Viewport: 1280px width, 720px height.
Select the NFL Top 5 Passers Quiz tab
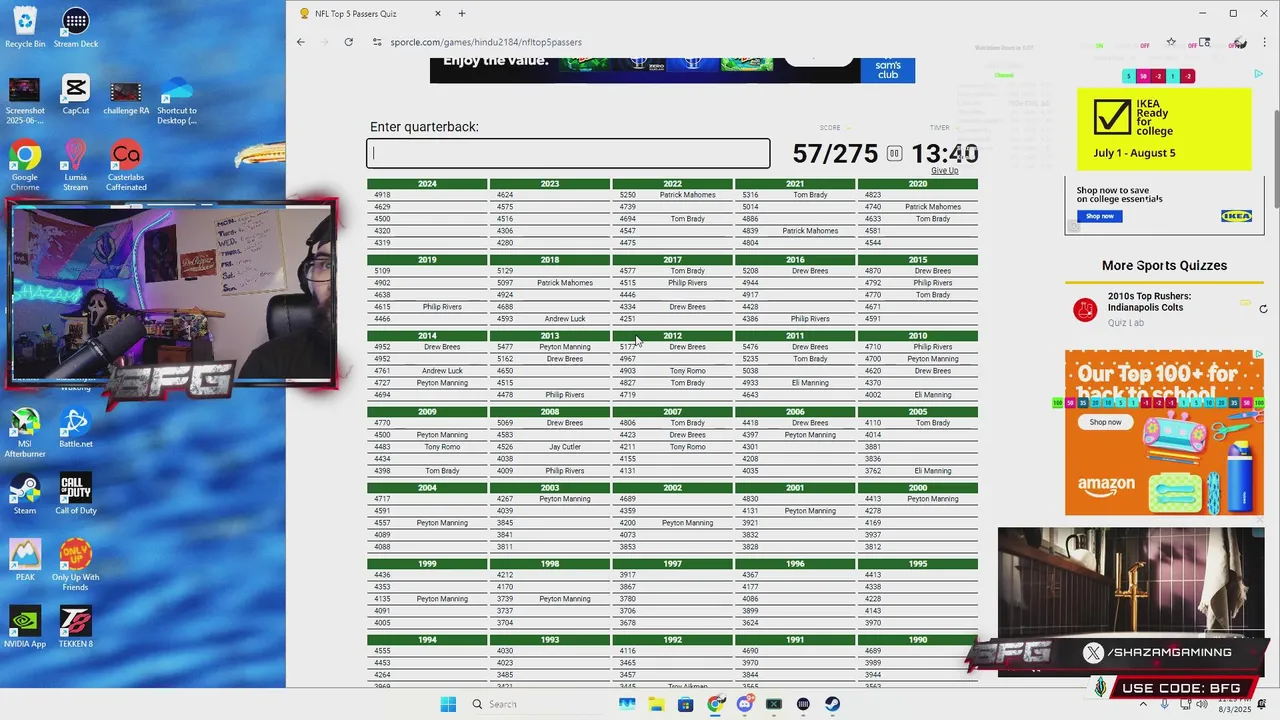366,14
